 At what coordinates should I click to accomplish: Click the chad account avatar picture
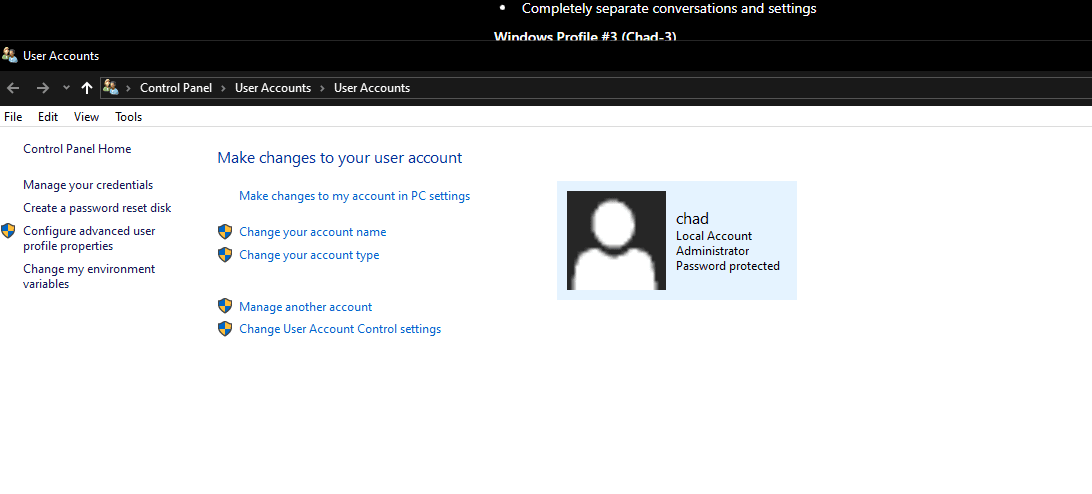616,240
